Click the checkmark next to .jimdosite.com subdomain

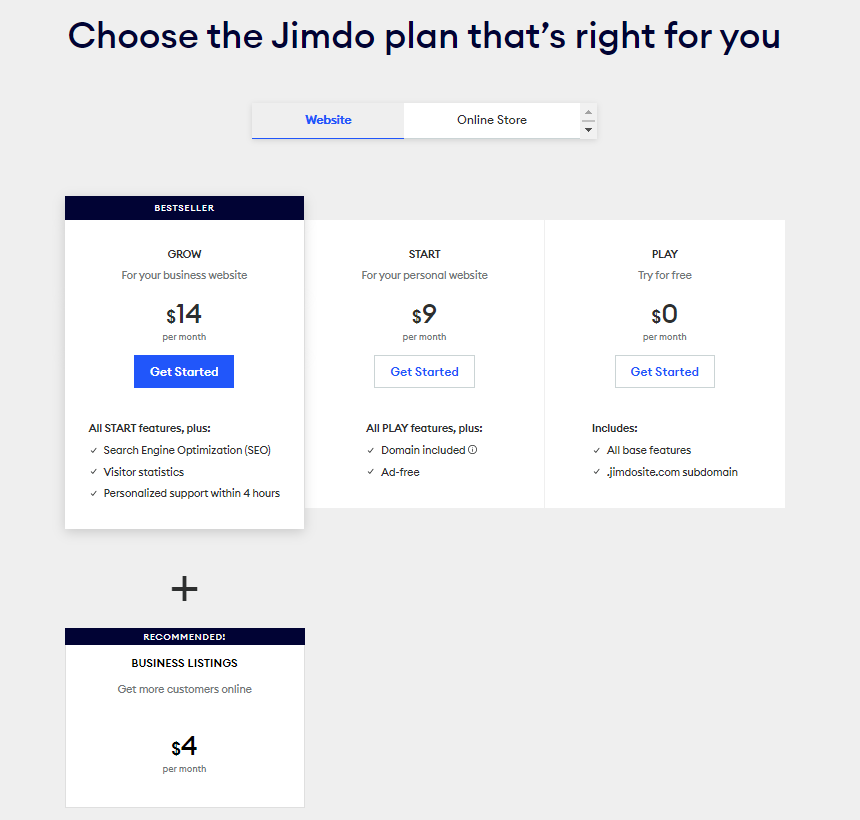tap(597, 472)
